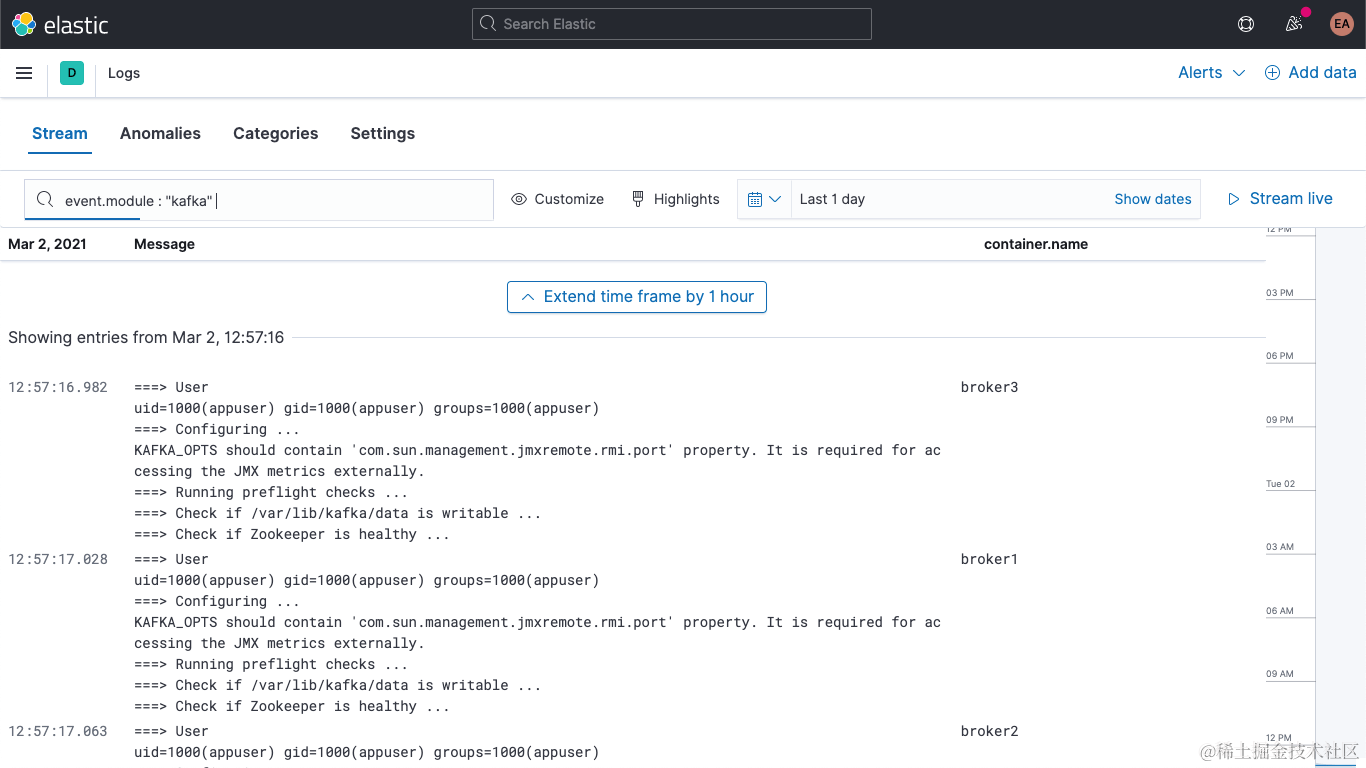This screenshot has width=1366, height=768.
Task: Jump to 09 AM on the minimap
Action: 1280,674
